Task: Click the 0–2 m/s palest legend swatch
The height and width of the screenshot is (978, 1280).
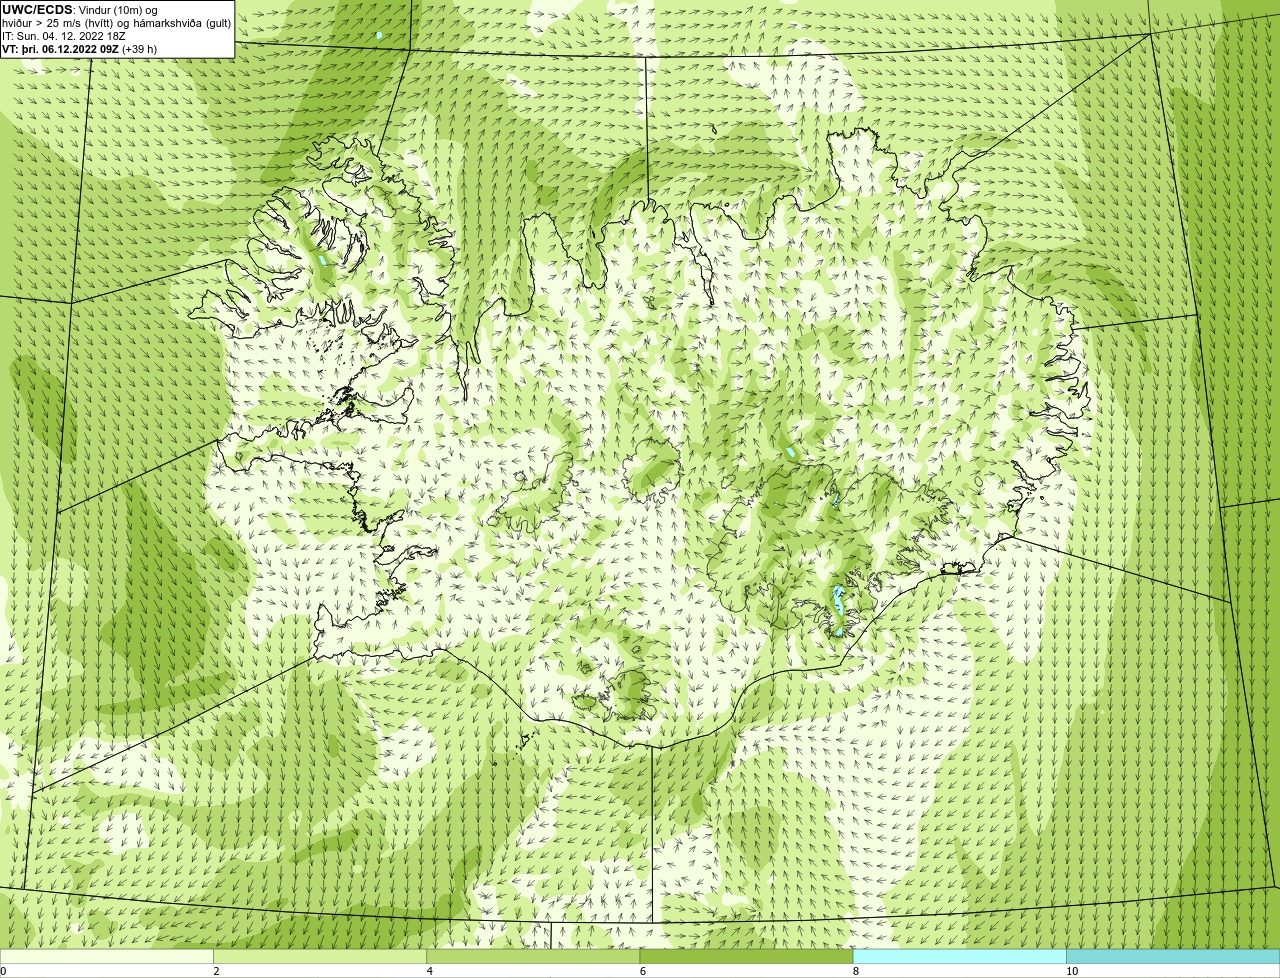Action: point(106,956)
